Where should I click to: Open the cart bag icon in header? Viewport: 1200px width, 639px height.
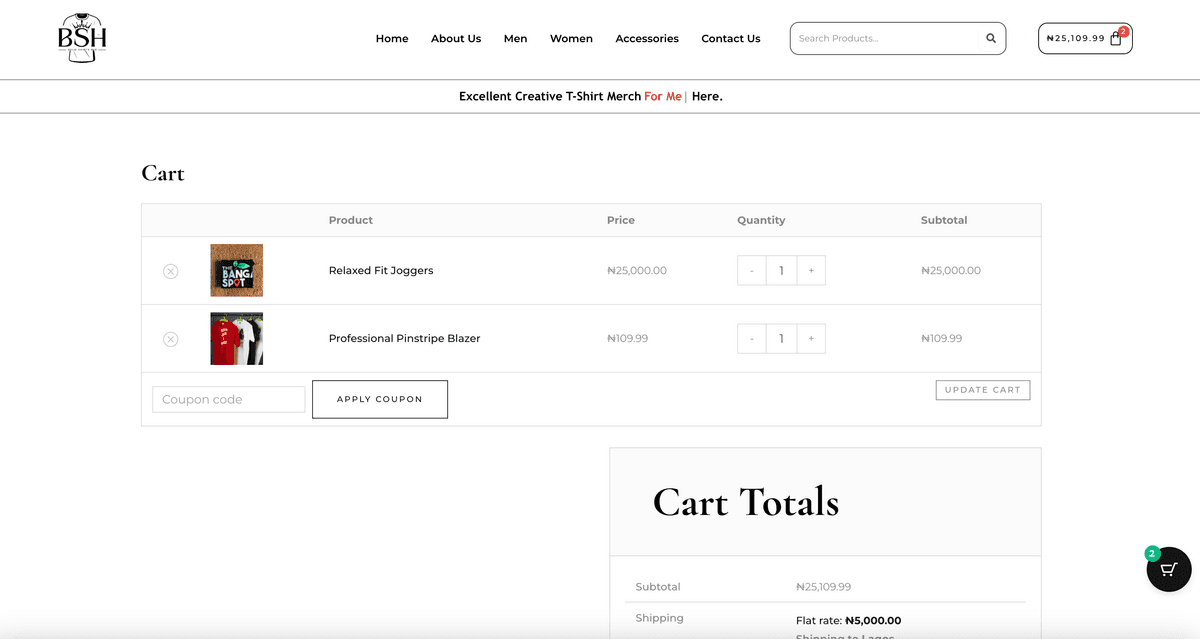coord(1113,38)
